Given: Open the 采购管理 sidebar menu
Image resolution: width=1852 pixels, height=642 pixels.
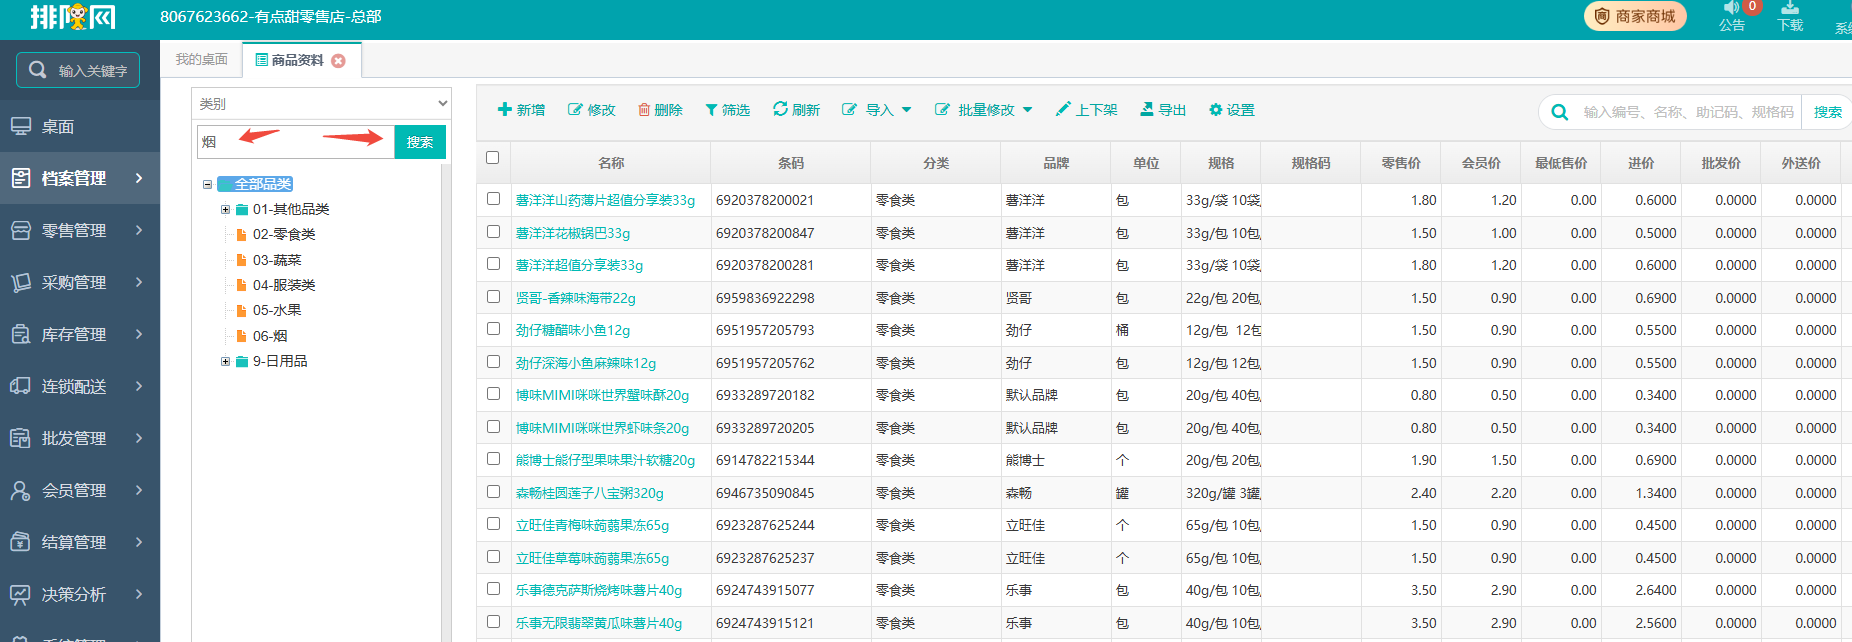Looking at the screenshot, I should (80, 282).
